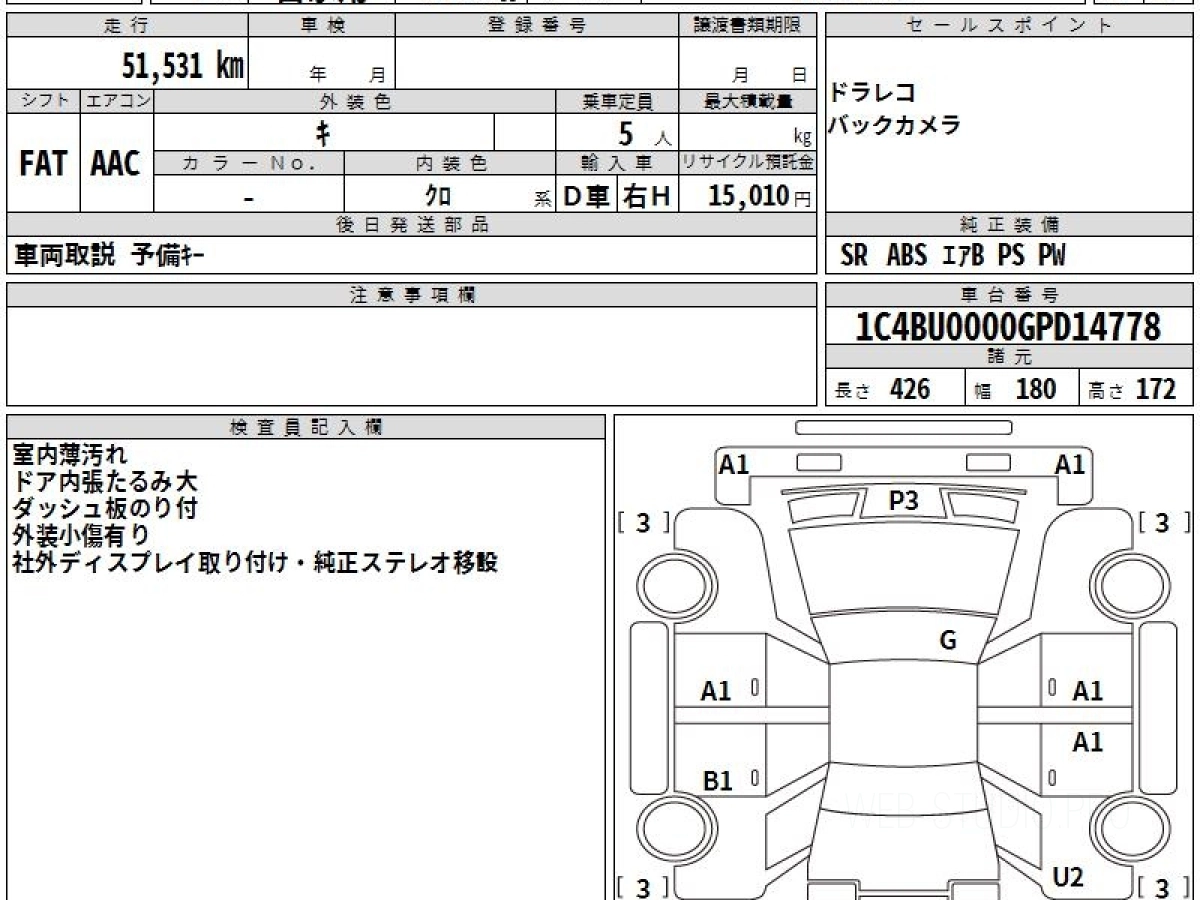Viewport: 1200px width, 900px height.
Task: Select the mileage value 51,531 km
Action: click(x=183, y=66)
